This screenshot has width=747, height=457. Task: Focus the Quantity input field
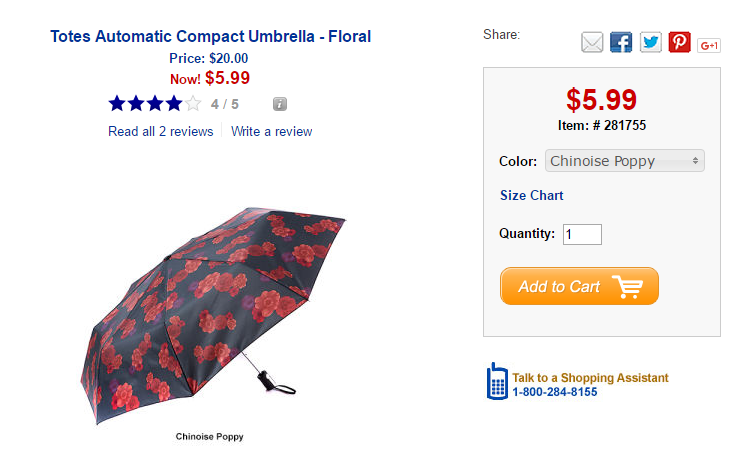582,234
